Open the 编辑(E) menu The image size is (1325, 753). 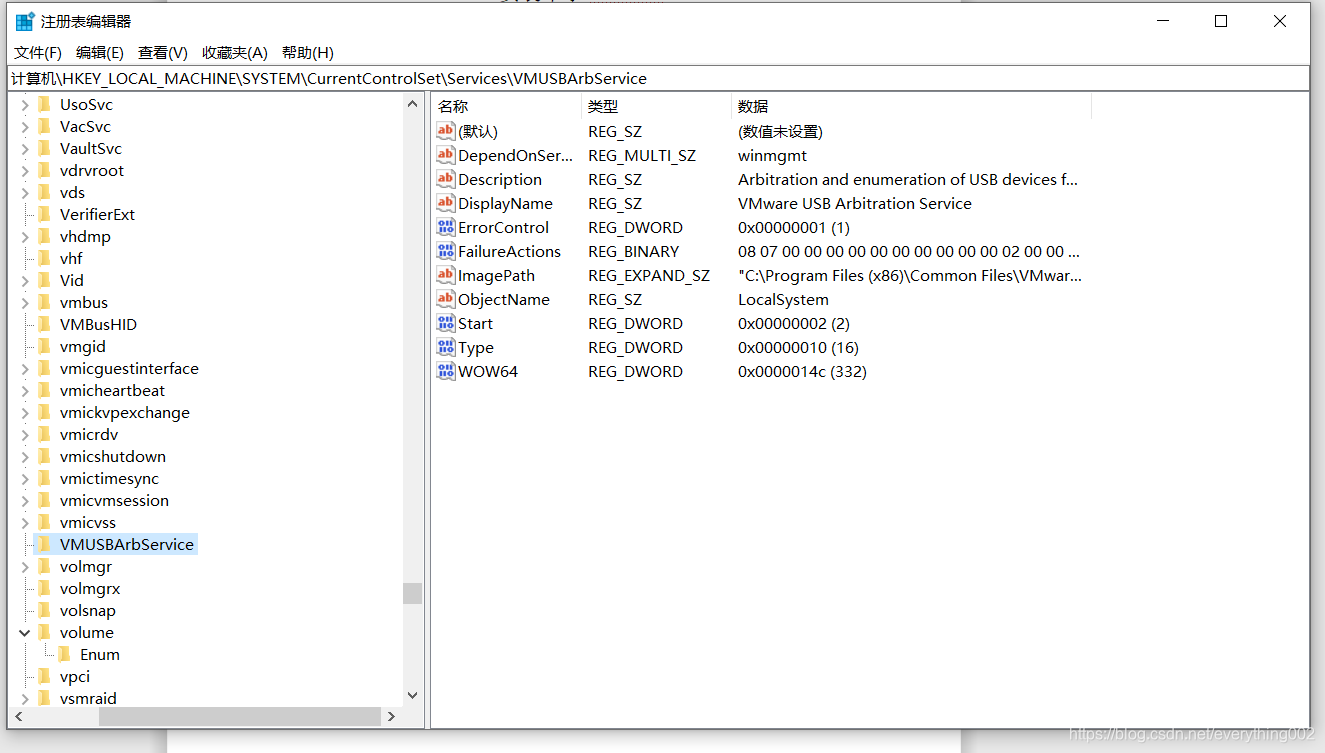(x=100, y=53)
